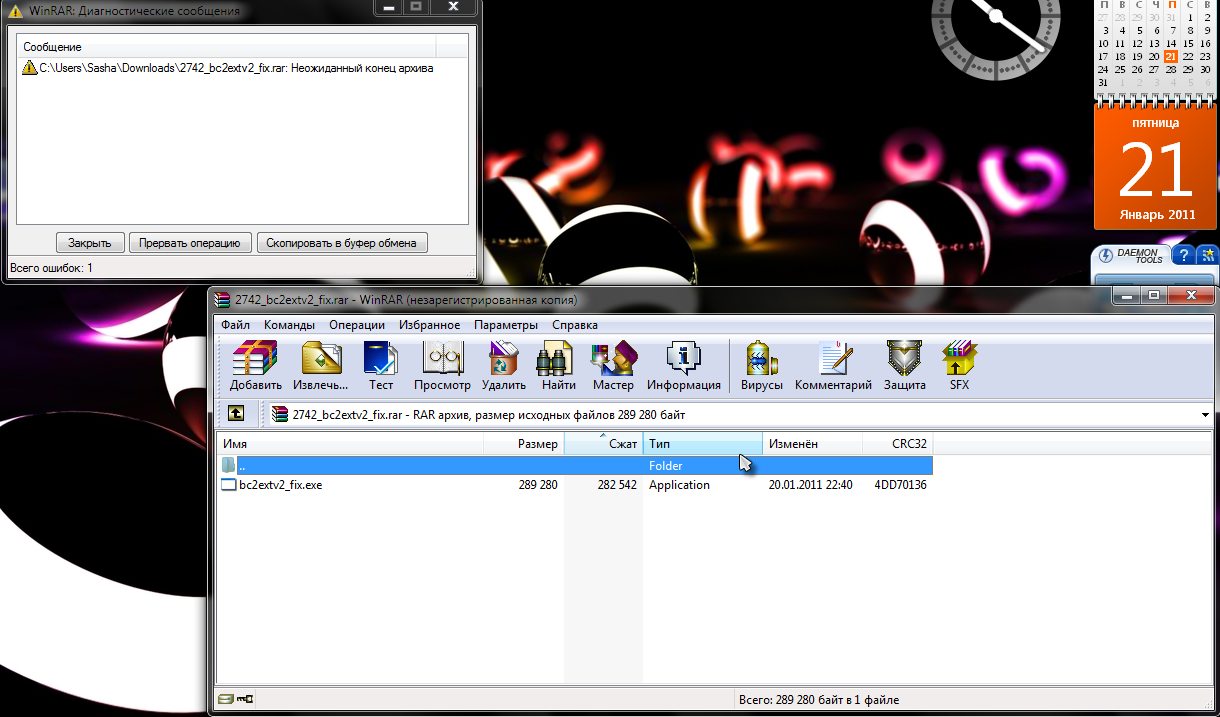
Task: Click the Application type cell
Action: tap(679, 485)
